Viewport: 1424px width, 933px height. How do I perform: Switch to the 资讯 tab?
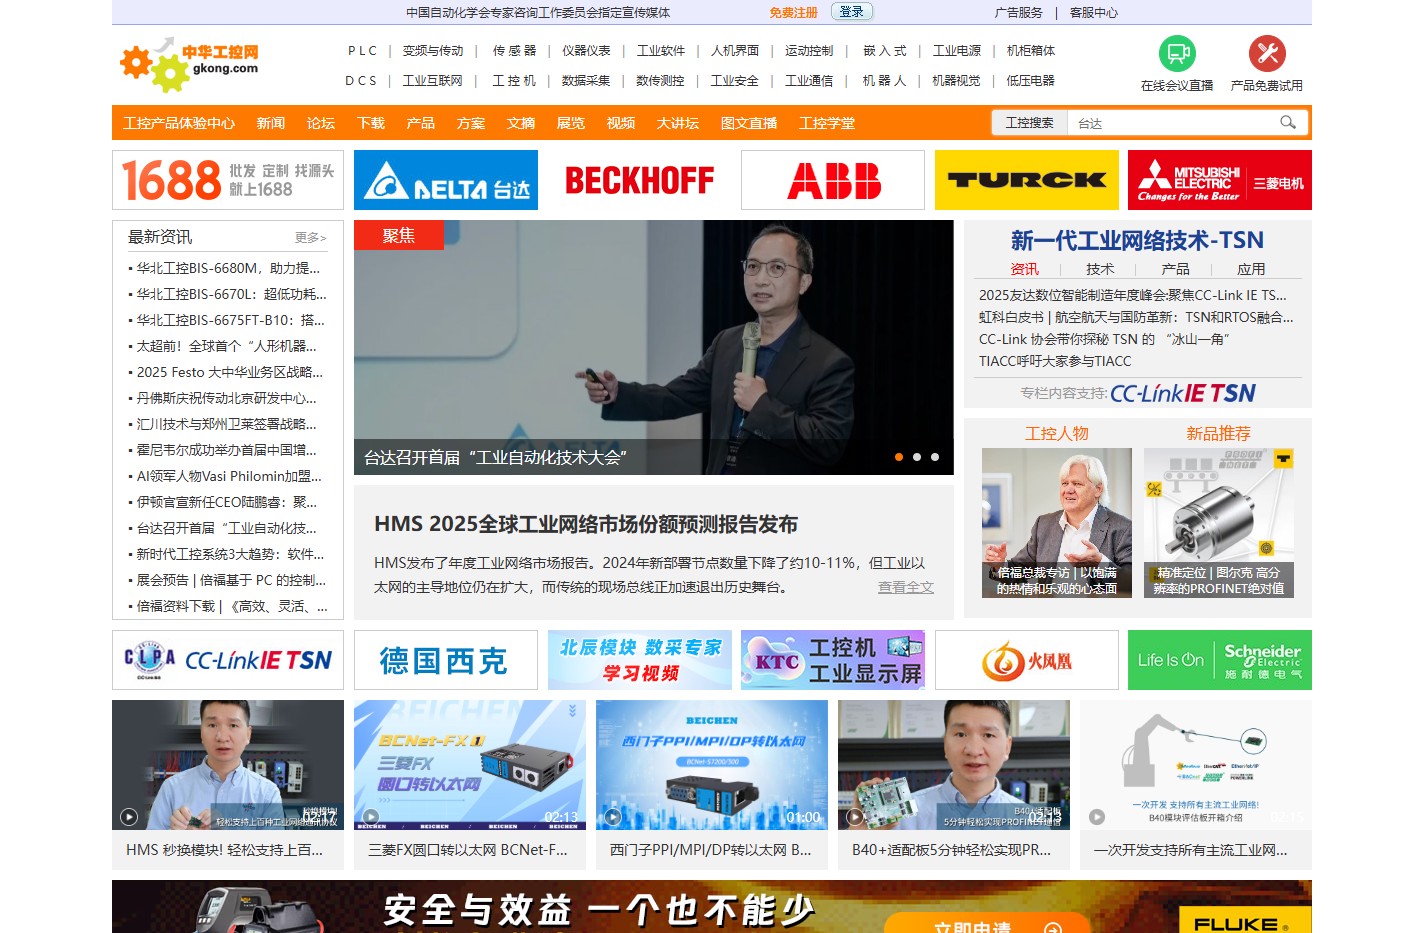[1025, 269]
